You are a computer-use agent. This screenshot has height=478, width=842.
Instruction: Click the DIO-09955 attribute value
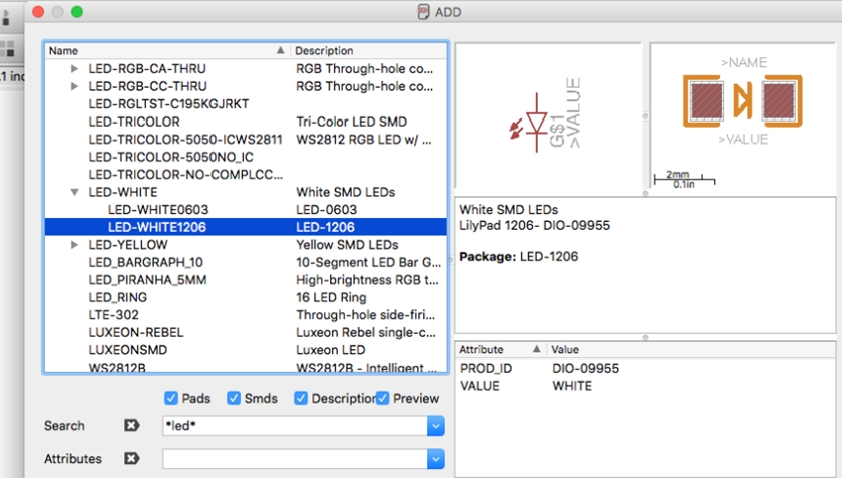click(585, 368)
